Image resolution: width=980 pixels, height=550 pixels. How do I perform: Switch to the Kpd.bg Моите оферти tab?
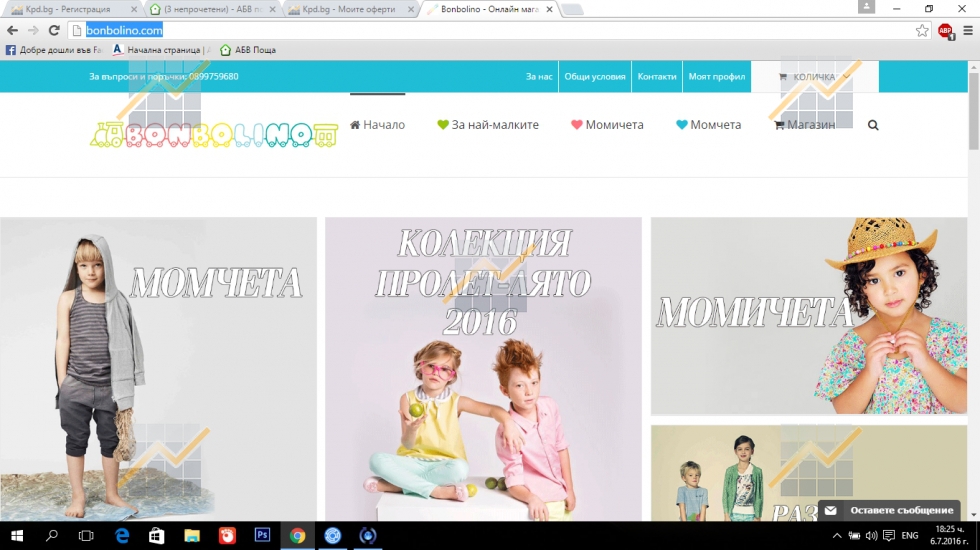tap(350, 9)
